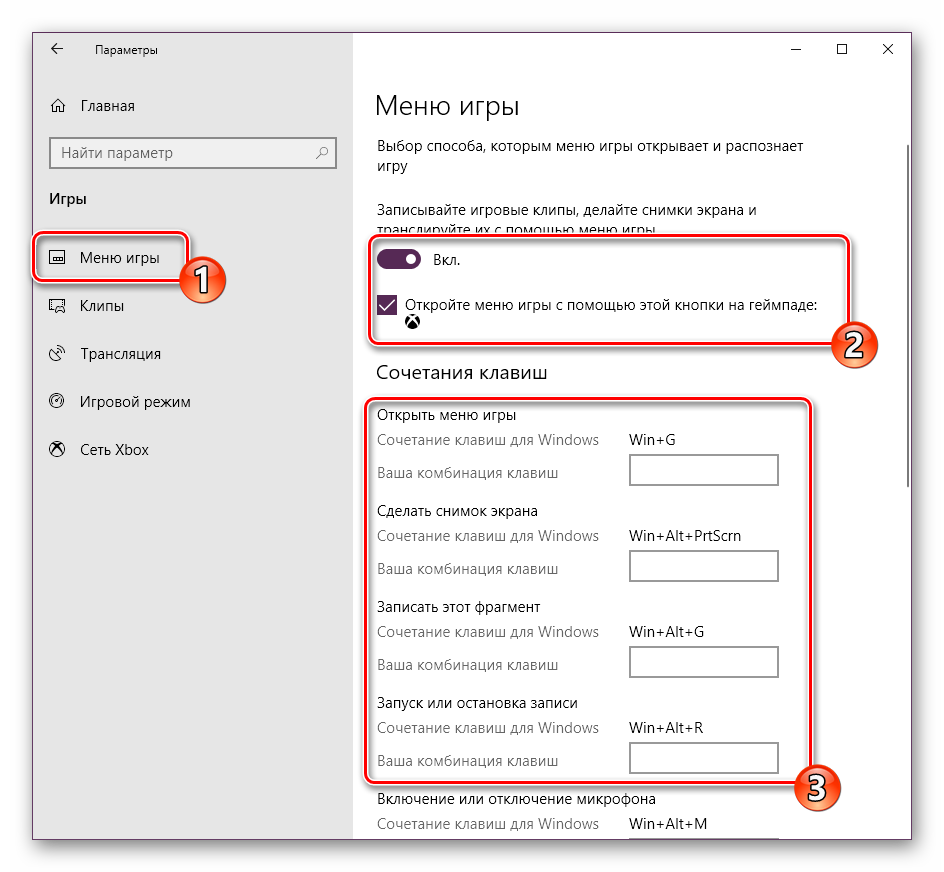Viewport: 944px width, 872px height.
Task: Open the Клипы section icon
Action: click(58, 306)
